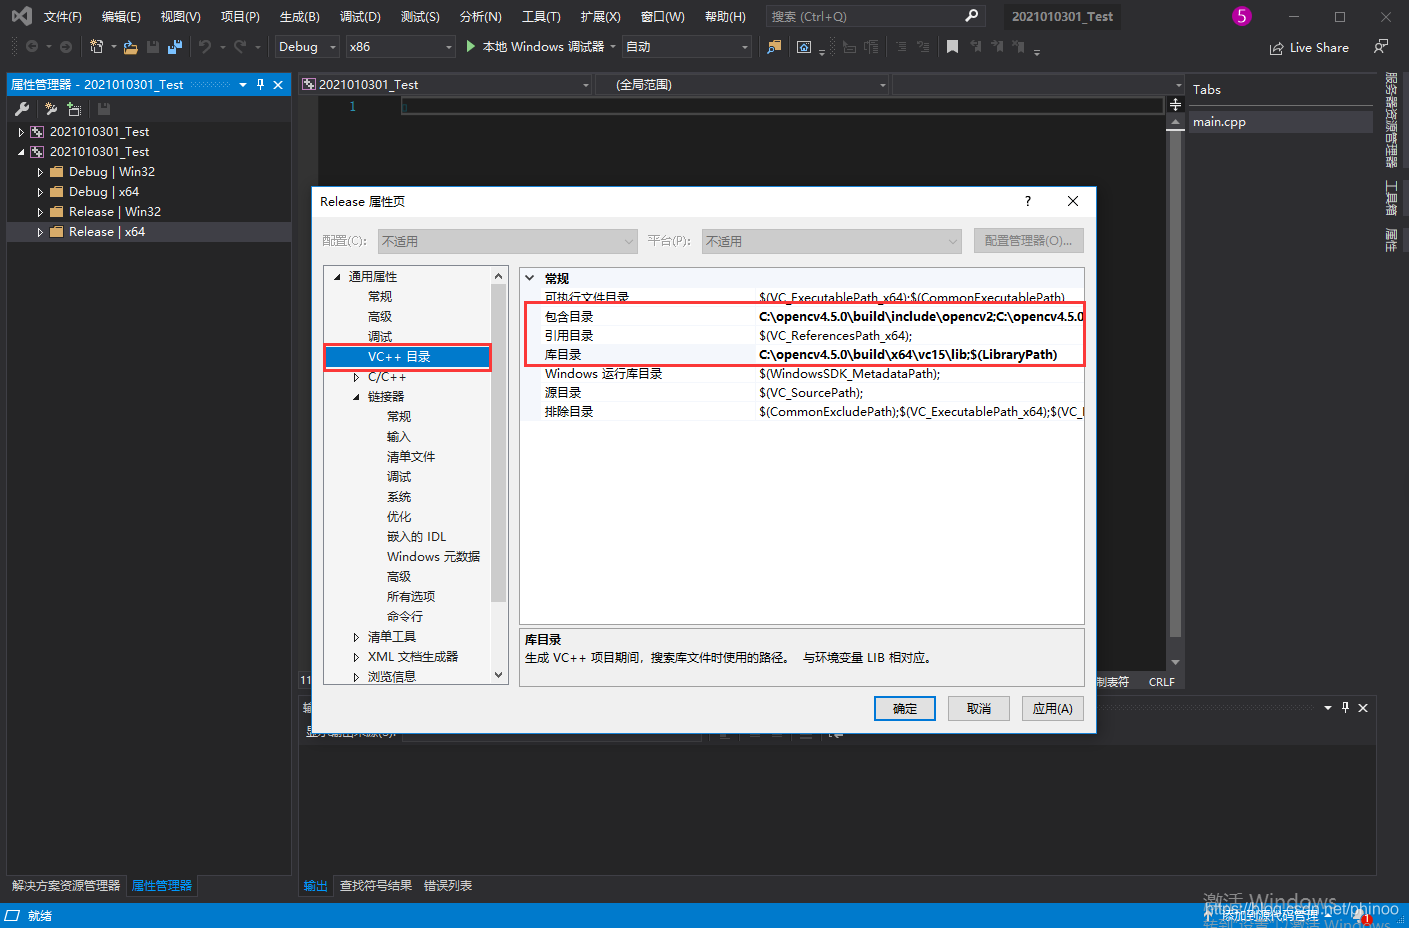1409x928 pixels.
Task: Click the help question mark in dialog
Action: point(1028,201)
